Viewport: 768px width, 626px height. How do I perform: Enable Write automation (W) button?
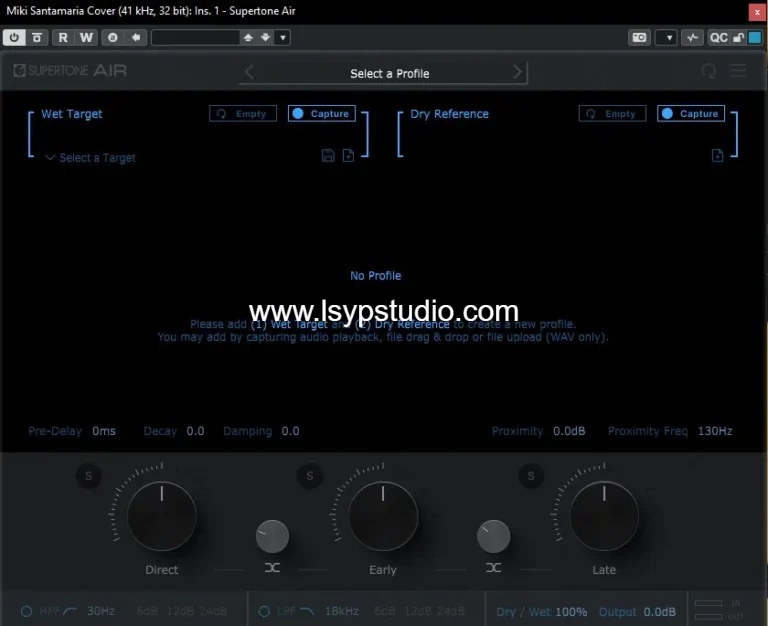pos(86,37)
